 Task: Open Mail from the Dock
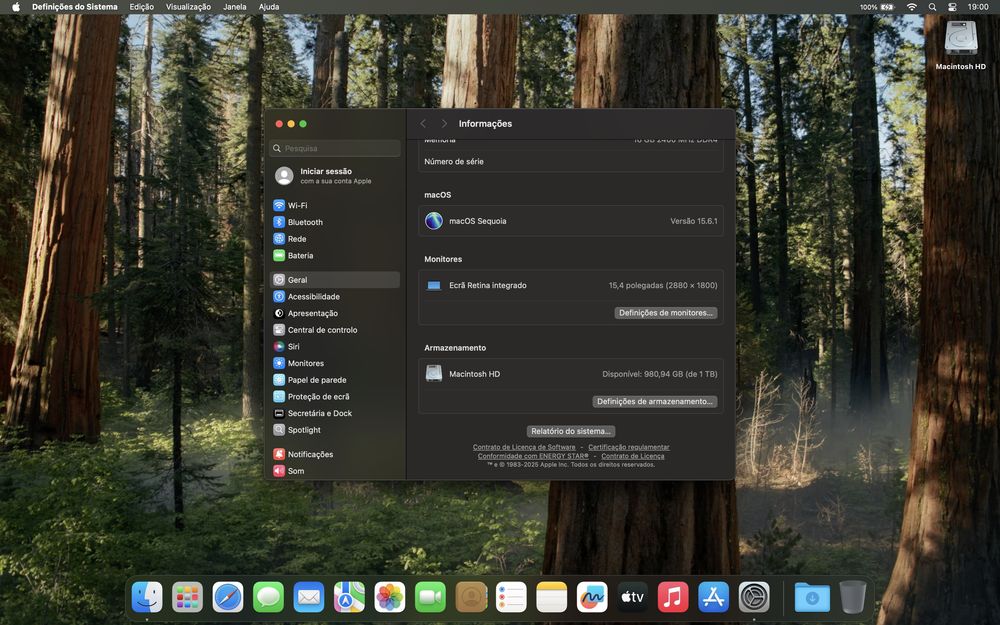click(x=309, y=598)
